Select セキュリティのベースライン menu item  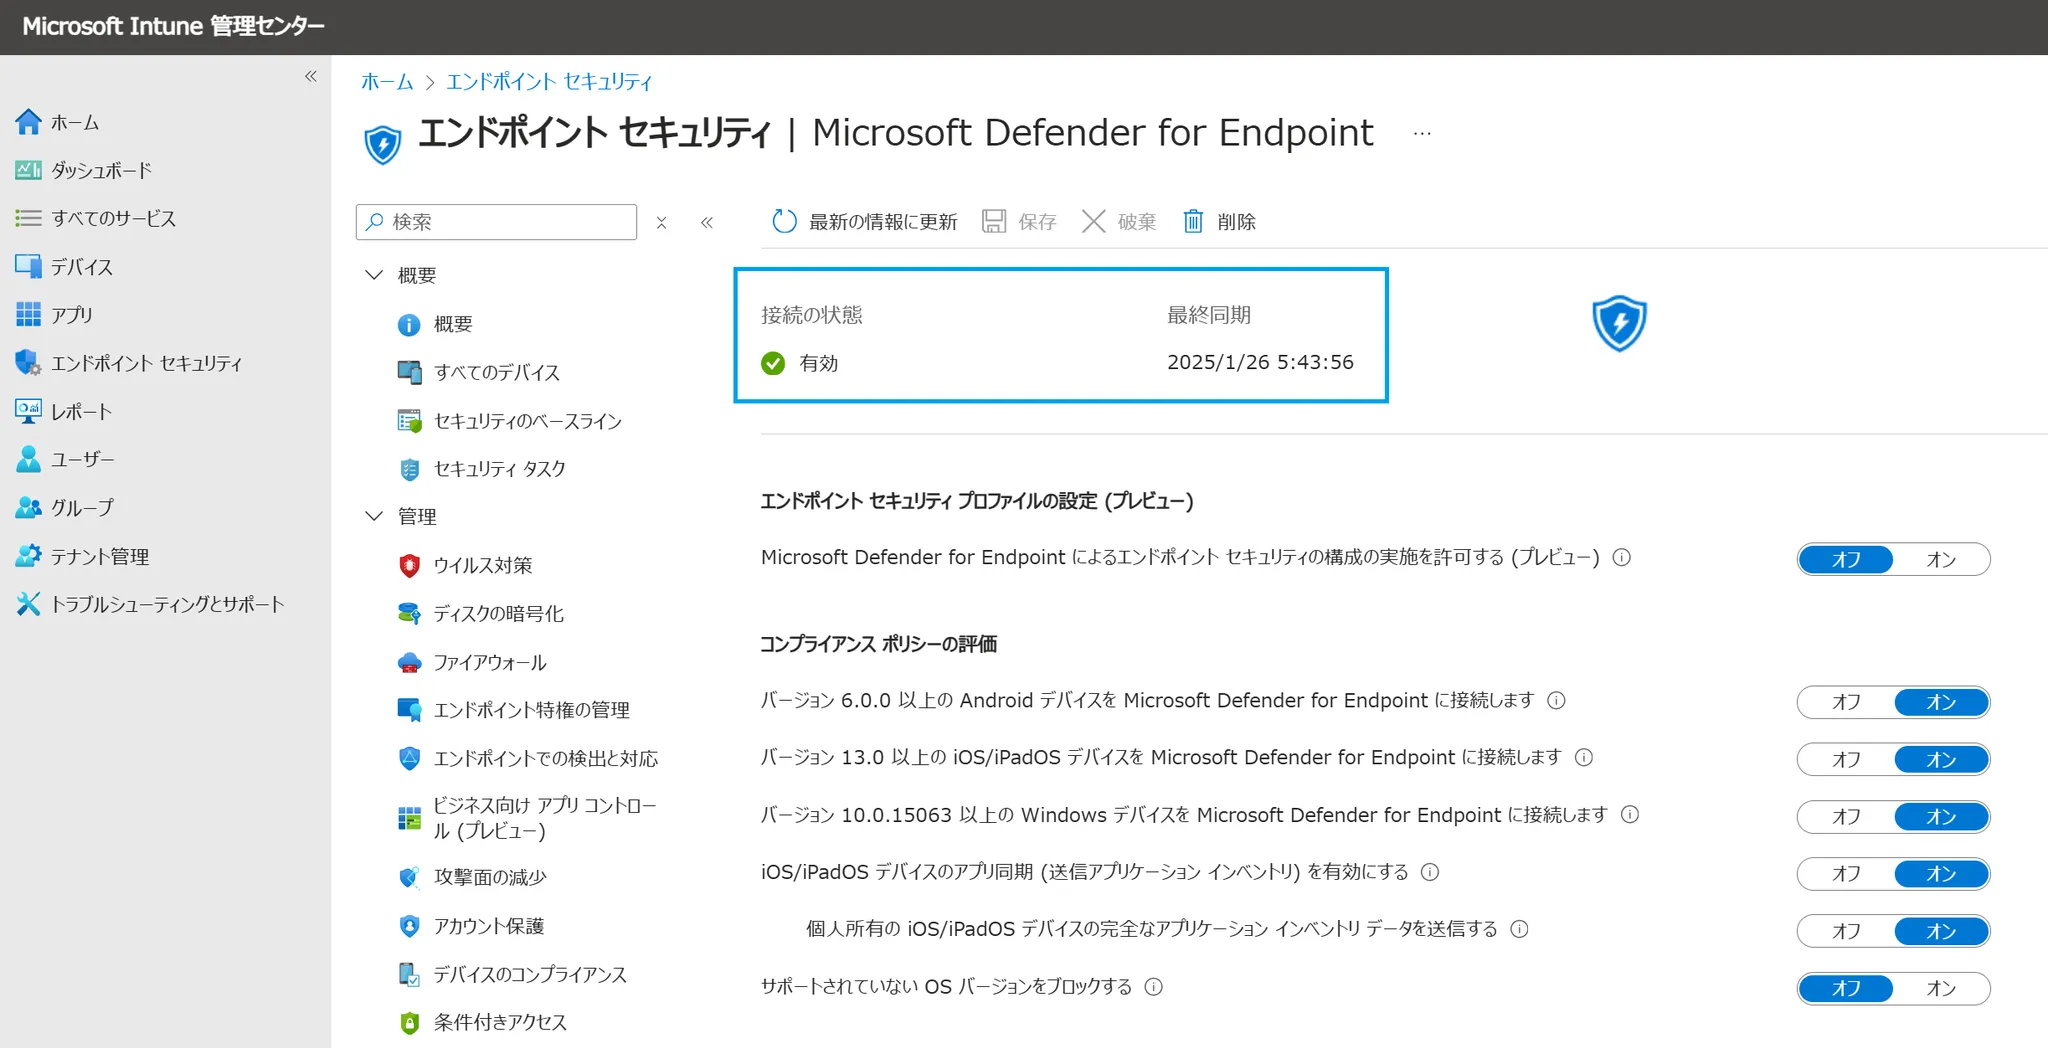527,421
